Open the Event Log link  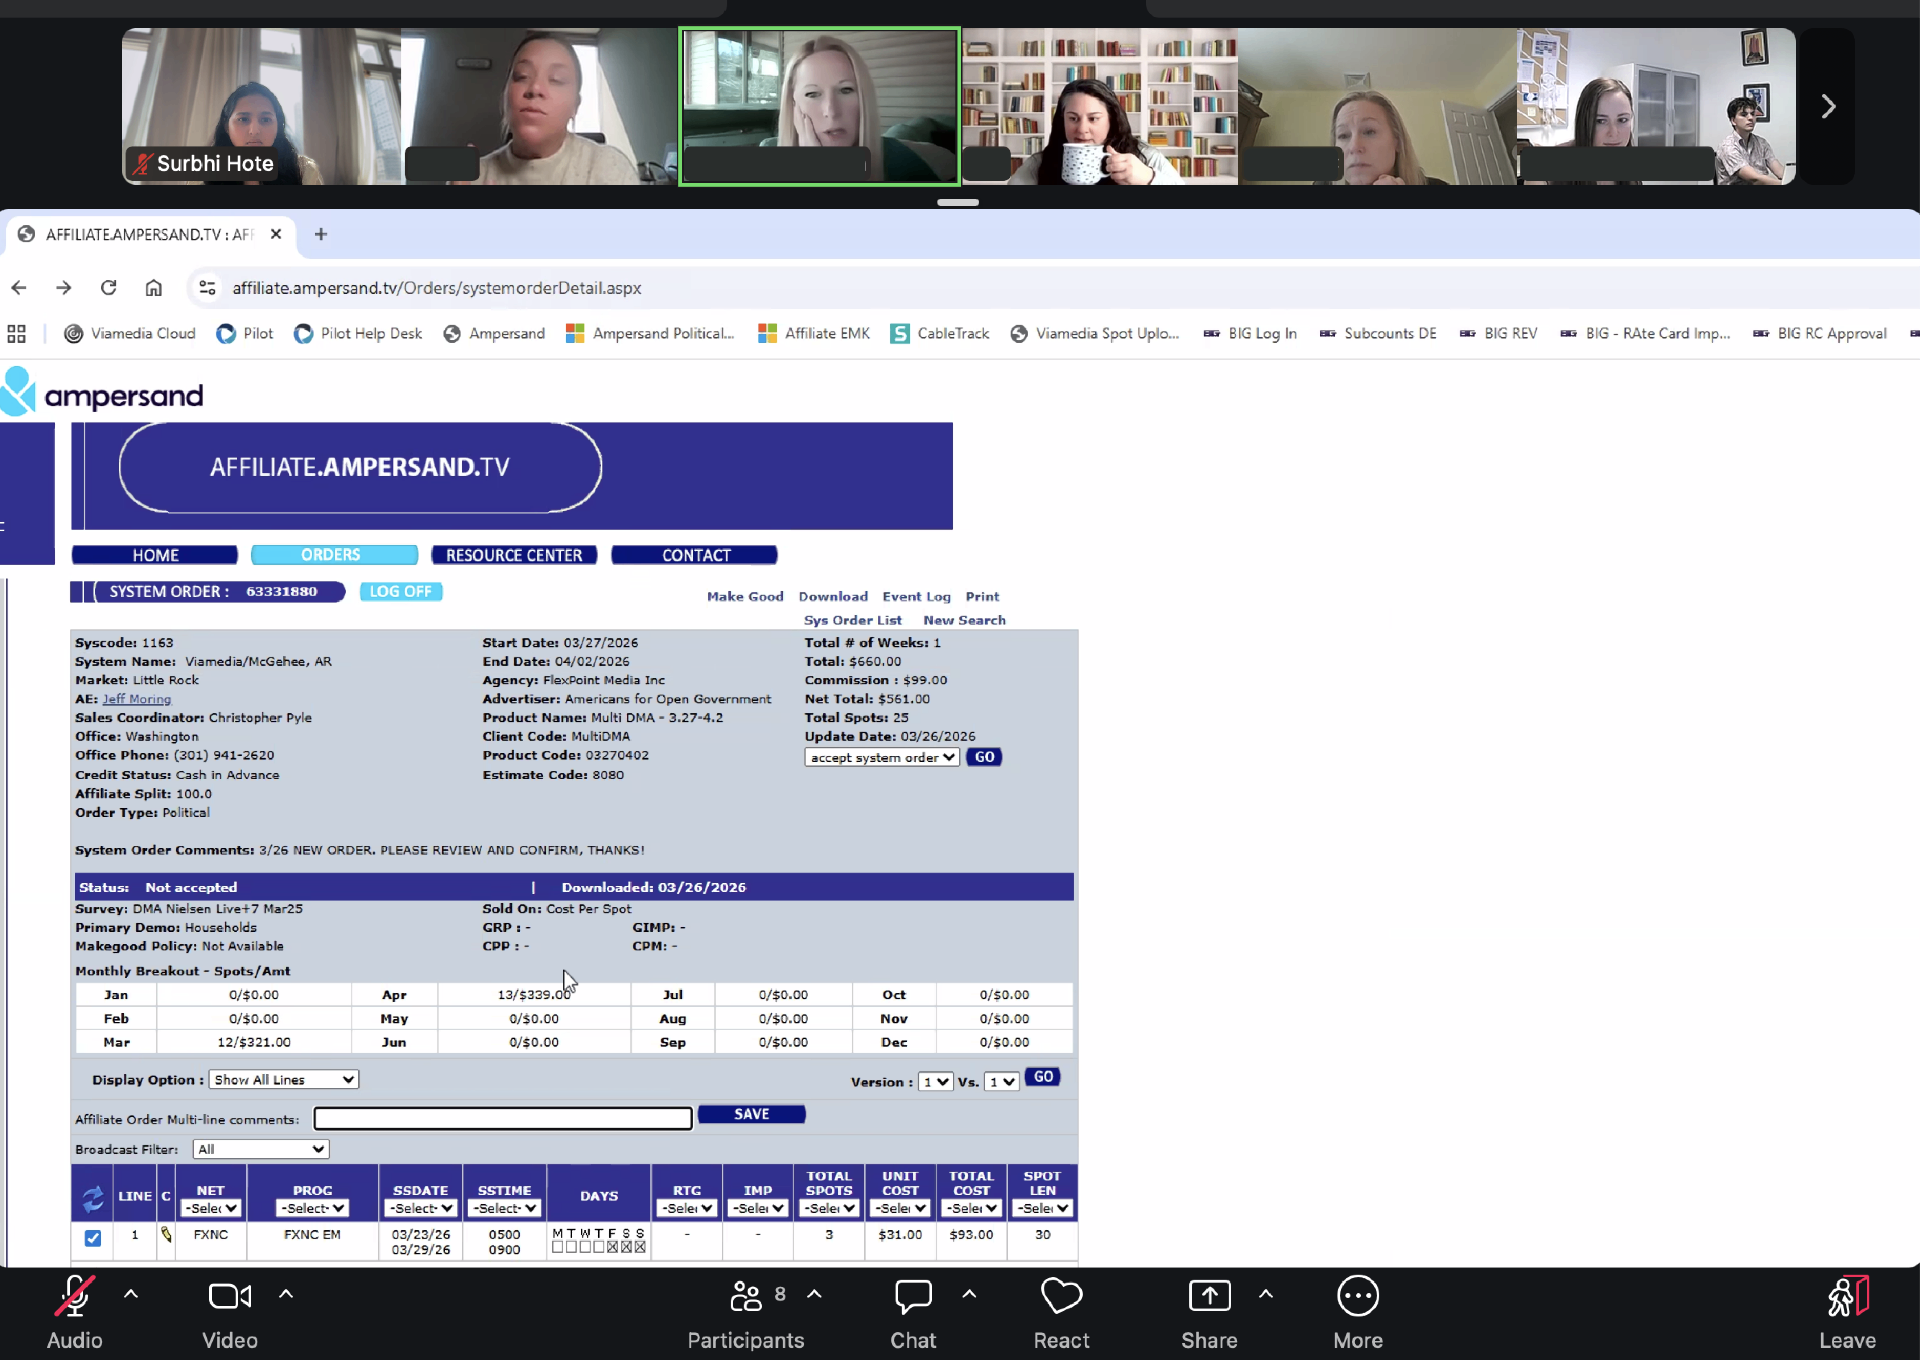[x=916, y=597]
